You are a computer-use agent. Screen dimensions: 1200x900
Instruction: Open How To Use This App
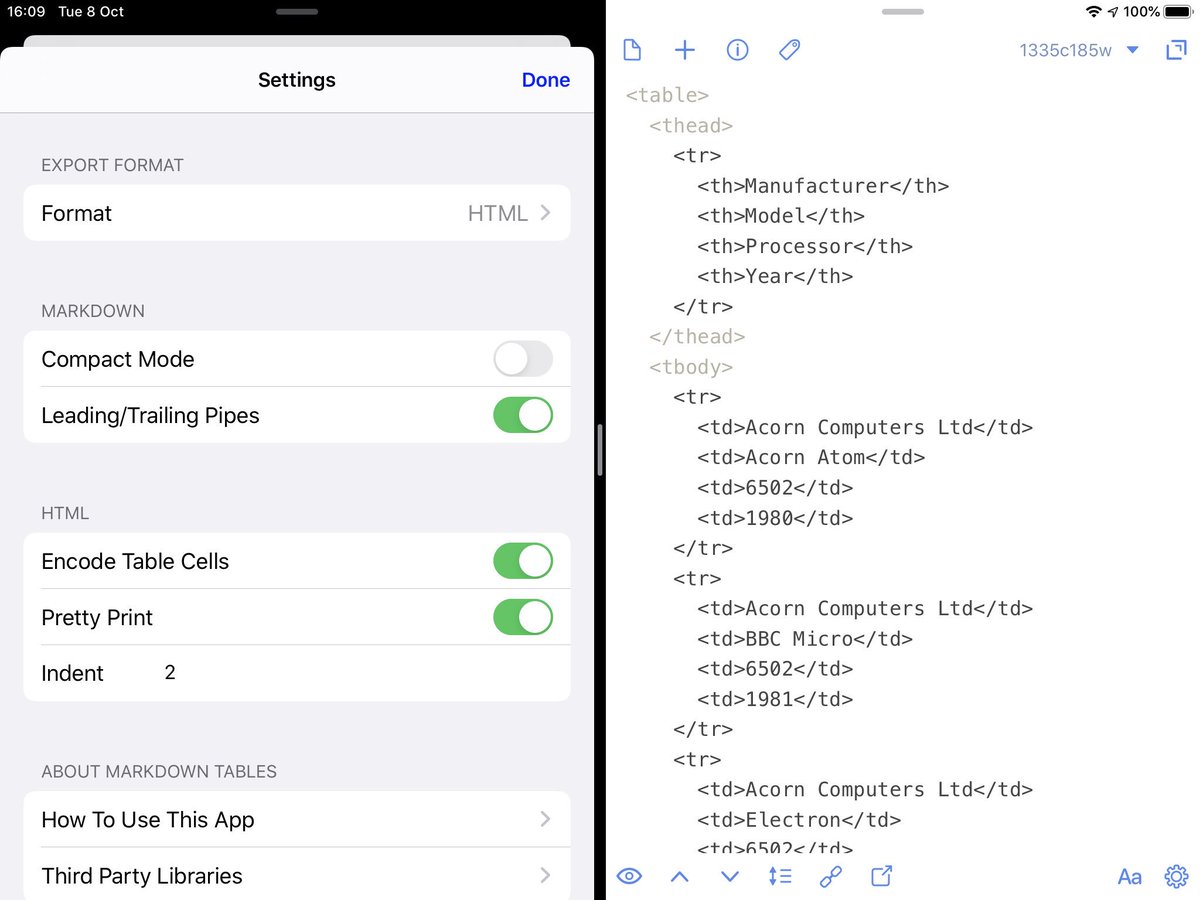[297, 820]
